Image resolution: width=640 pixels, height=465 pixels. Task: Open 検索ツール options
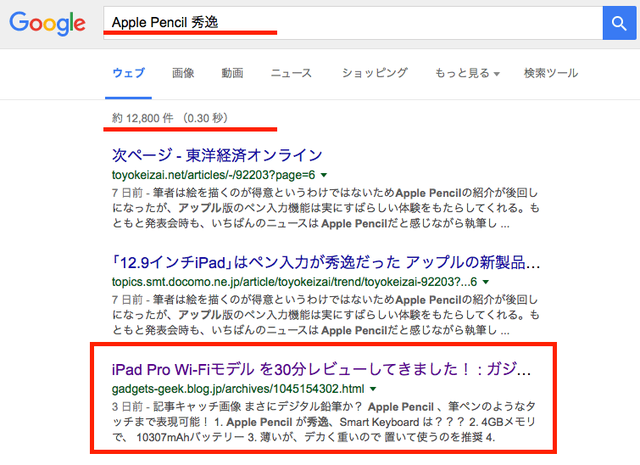coord(551,73)
